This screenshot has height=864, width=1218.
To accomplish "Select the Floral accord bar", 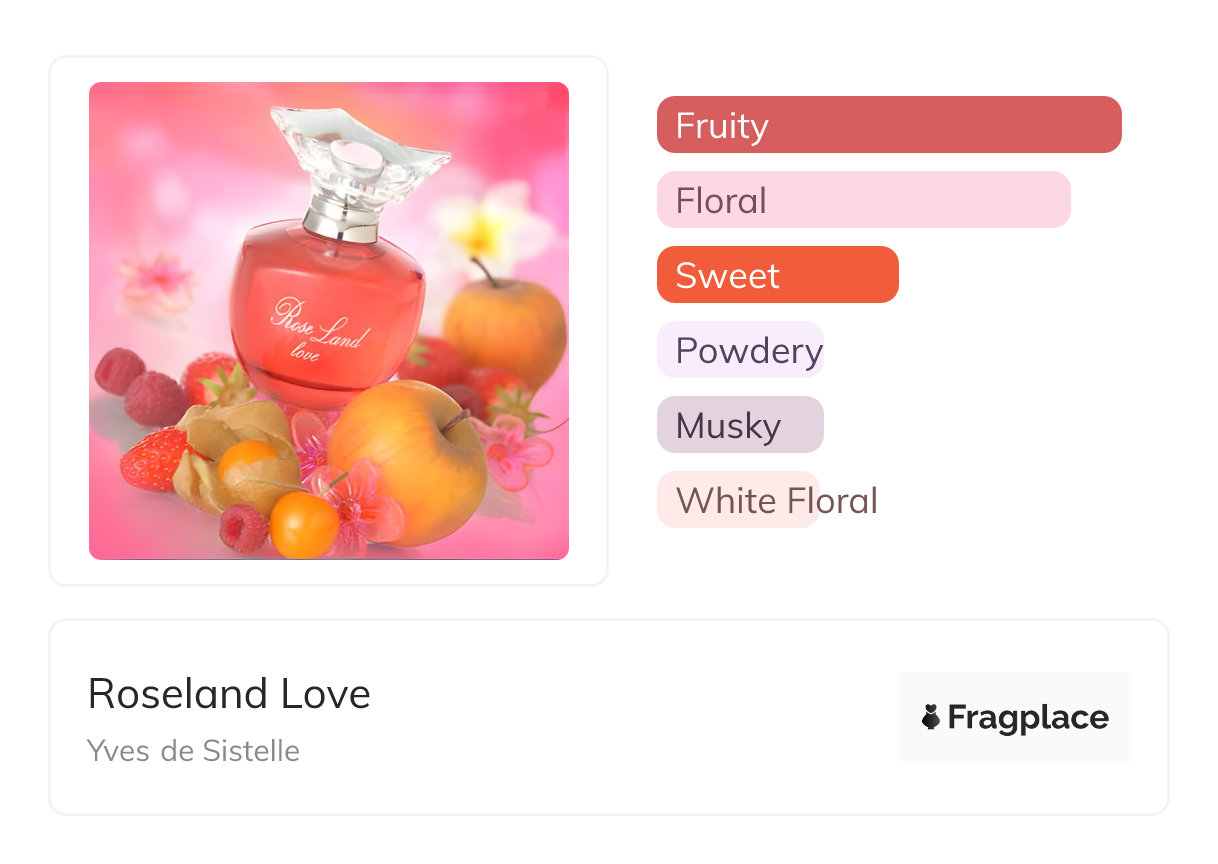I will pos(863,200).
